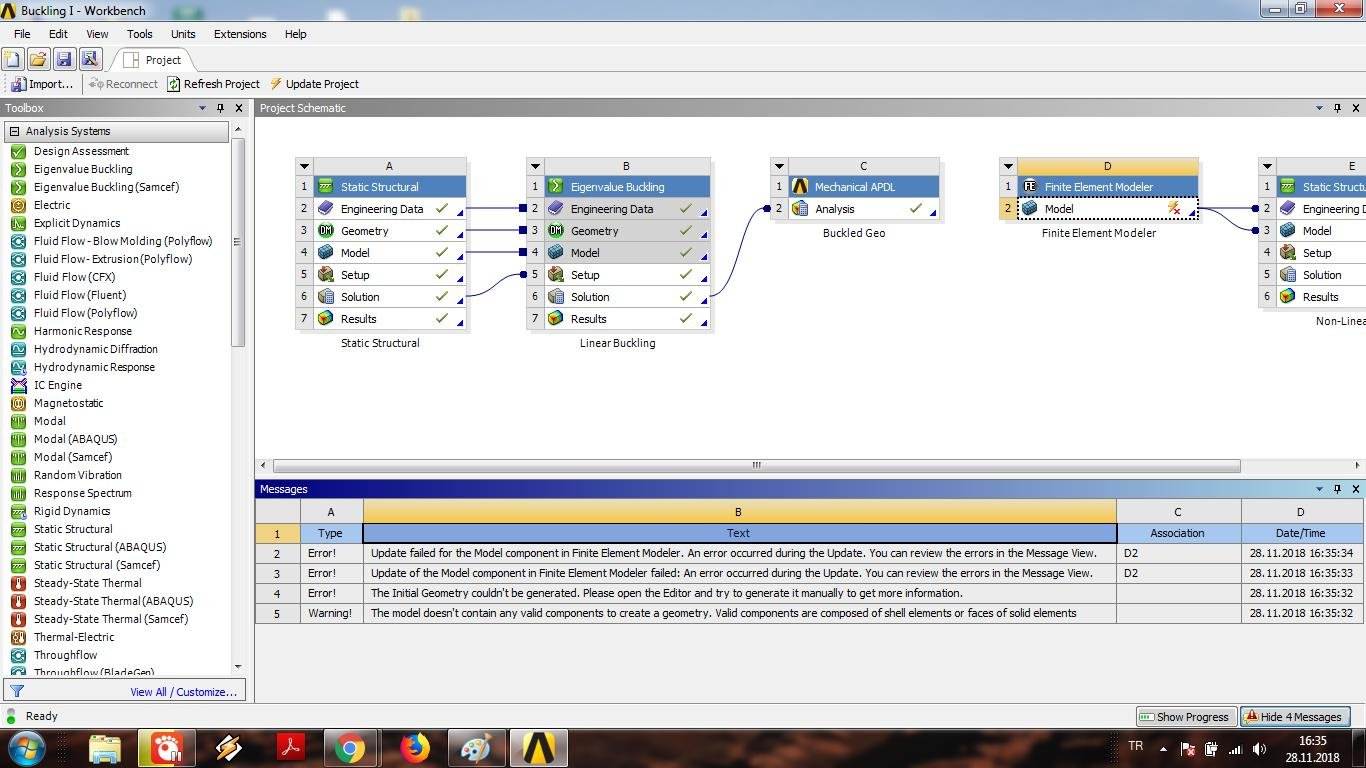The image size is (1366, 768).
Task: Click the New project icon
Action: click(13, 60)
